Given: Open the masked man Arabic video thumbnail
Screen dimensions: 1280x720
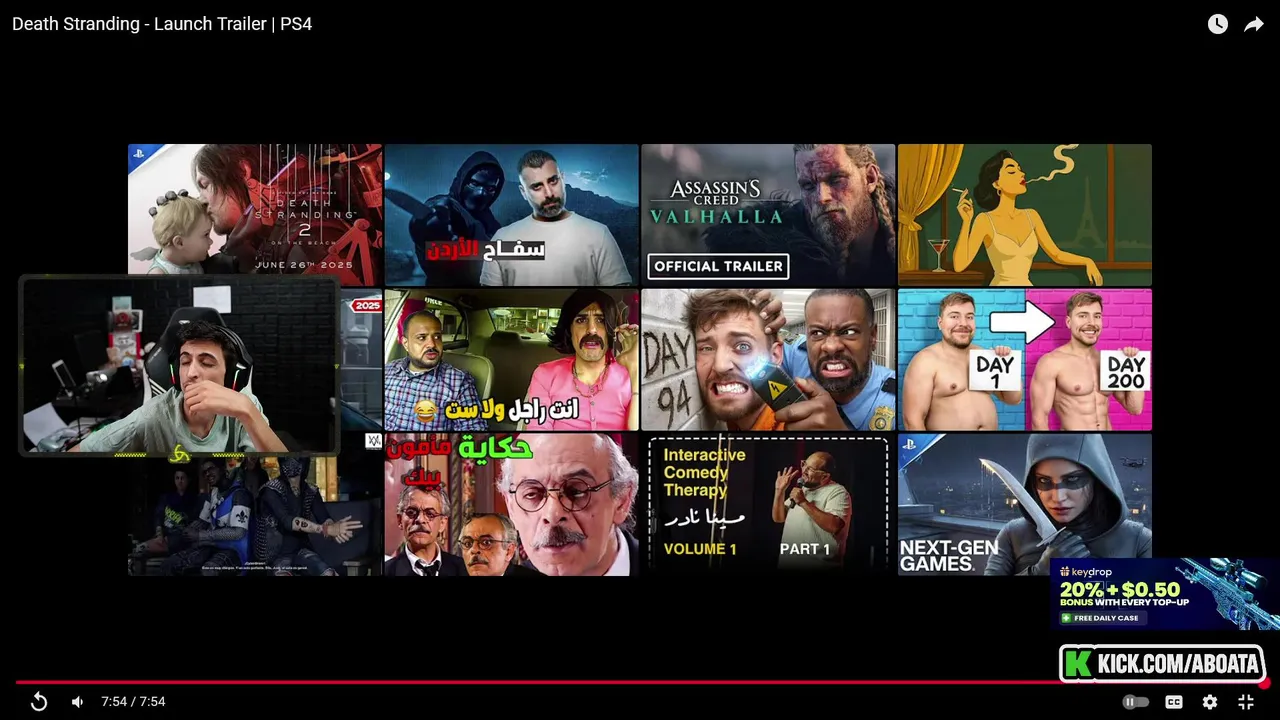Looking at the screenshot, I should coord(511,215).
